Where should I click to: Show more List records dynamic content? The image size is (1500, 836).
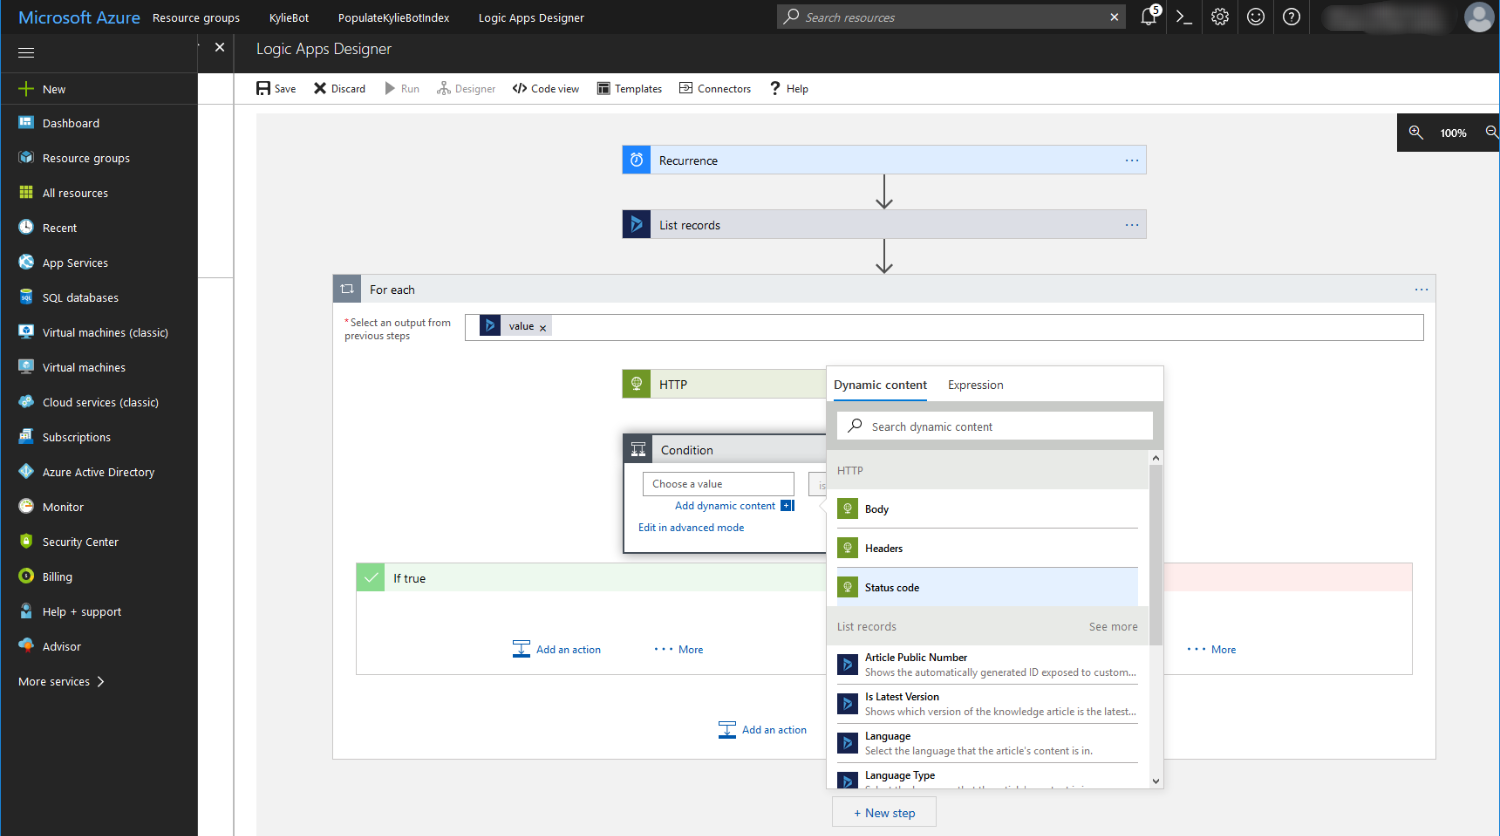(1113, 627)
